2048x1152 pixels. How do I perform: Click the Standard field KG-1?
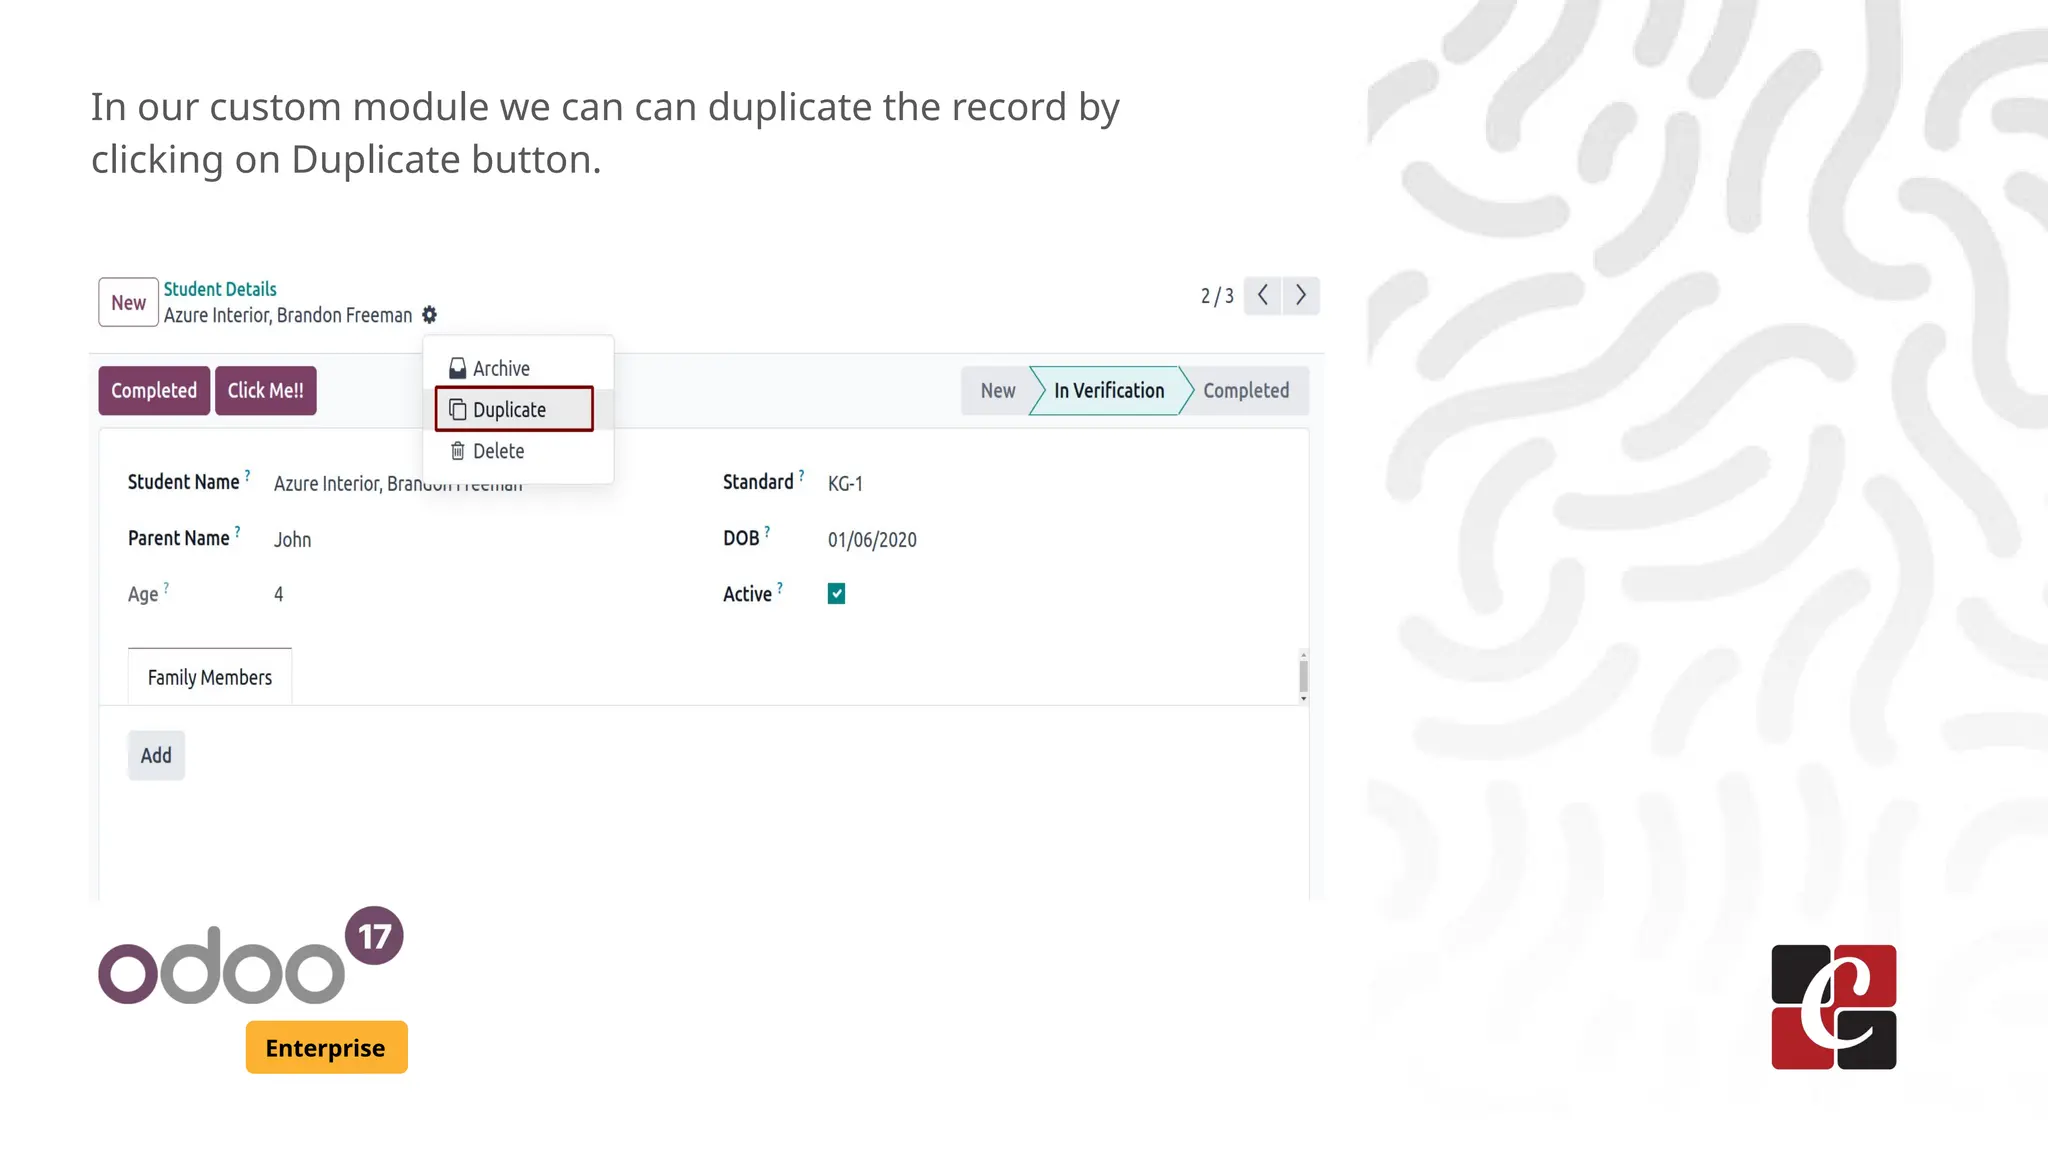pos(845,484)
